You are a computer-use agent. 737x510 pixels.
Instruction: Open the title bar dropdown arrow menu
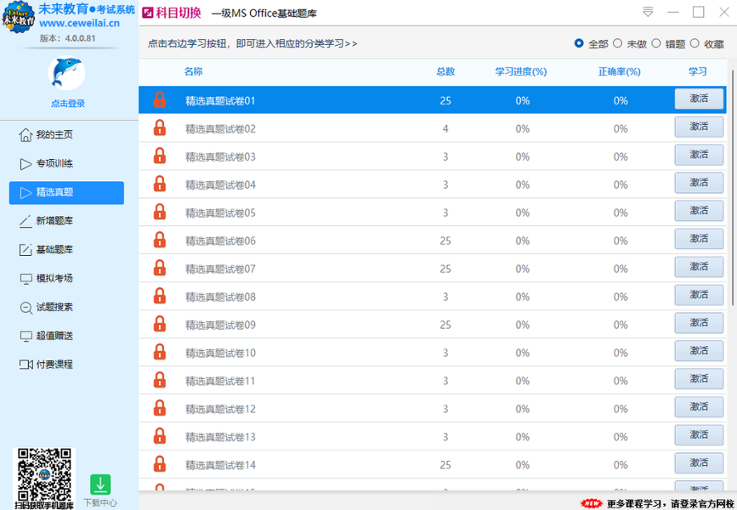[x=649, y=13]
